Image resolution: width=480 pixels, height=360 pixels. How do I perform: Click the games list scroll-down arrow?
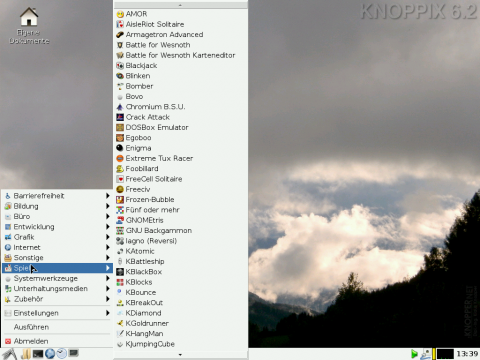180,355
